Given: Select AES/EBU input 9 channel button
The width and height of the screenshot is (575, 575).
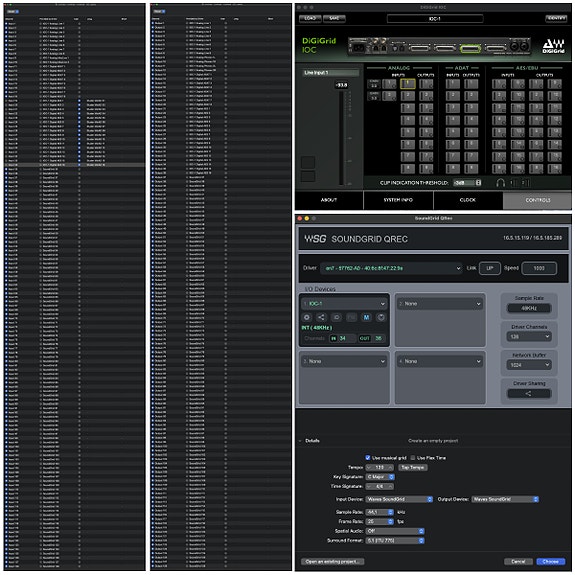Looking at the screenshot, I should point(518,84).
